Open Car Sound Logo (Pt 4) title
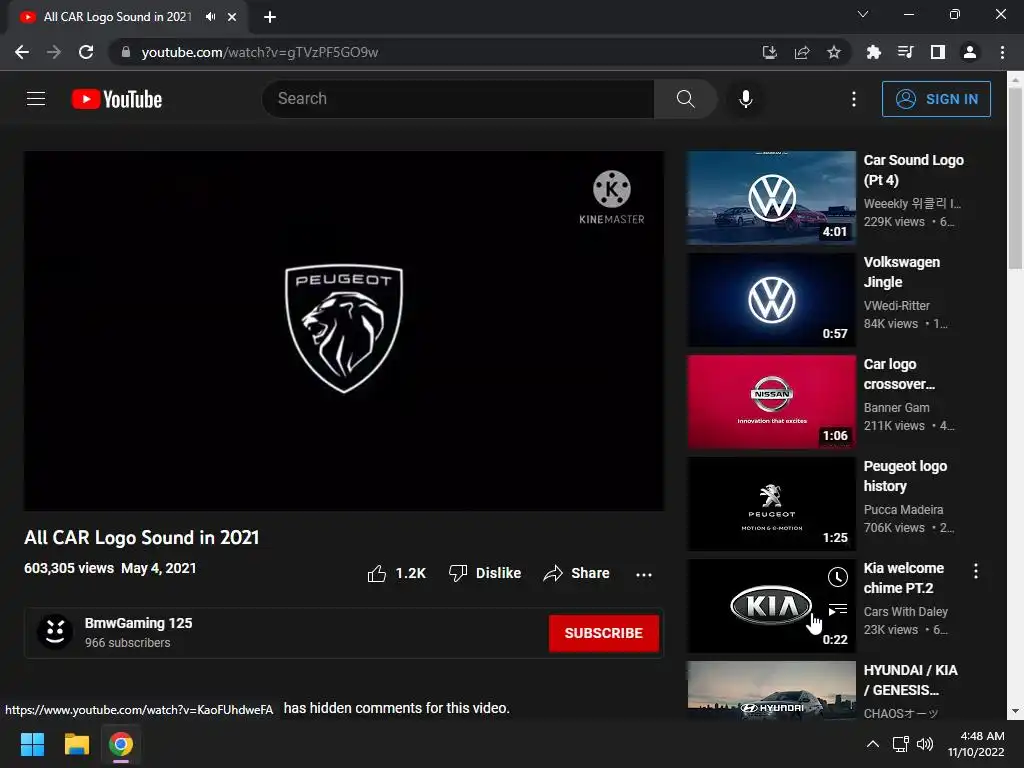The image size is (1024, 768). 913,170
